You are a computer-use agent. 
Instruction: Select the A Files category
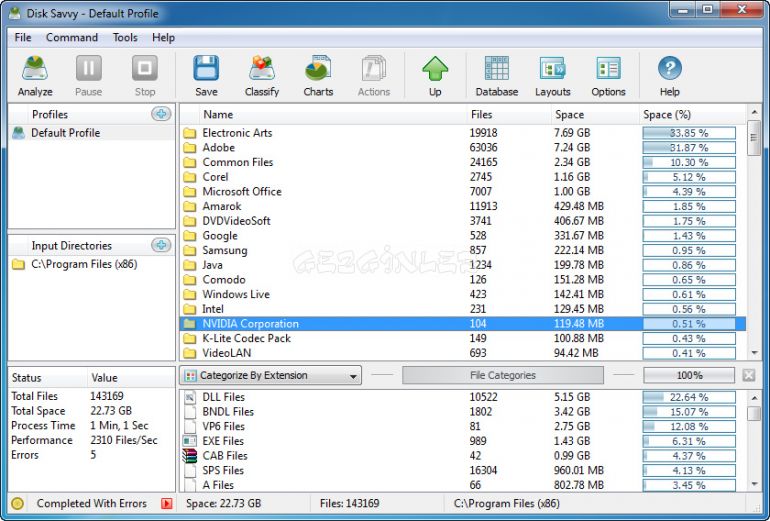point(463,485)
